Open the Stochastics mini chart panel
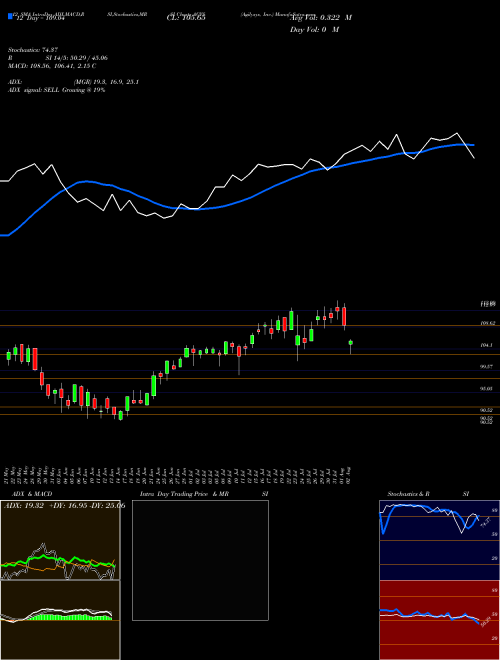Screen dimensions: 500x660 pyautogui.click(x=439, y=540)
